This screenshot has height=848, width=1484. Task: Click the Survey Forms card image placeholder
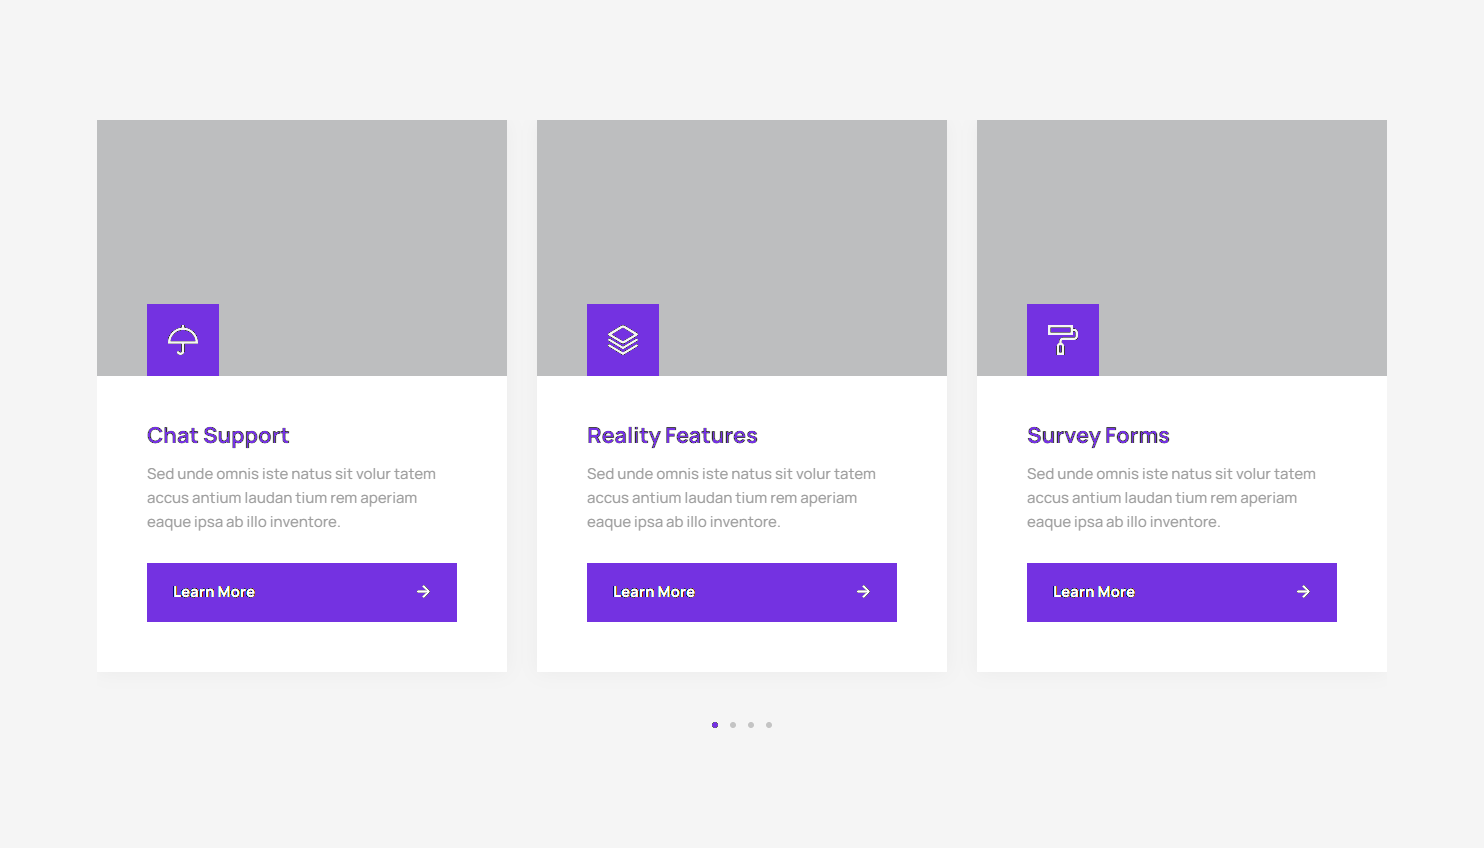1182,220
